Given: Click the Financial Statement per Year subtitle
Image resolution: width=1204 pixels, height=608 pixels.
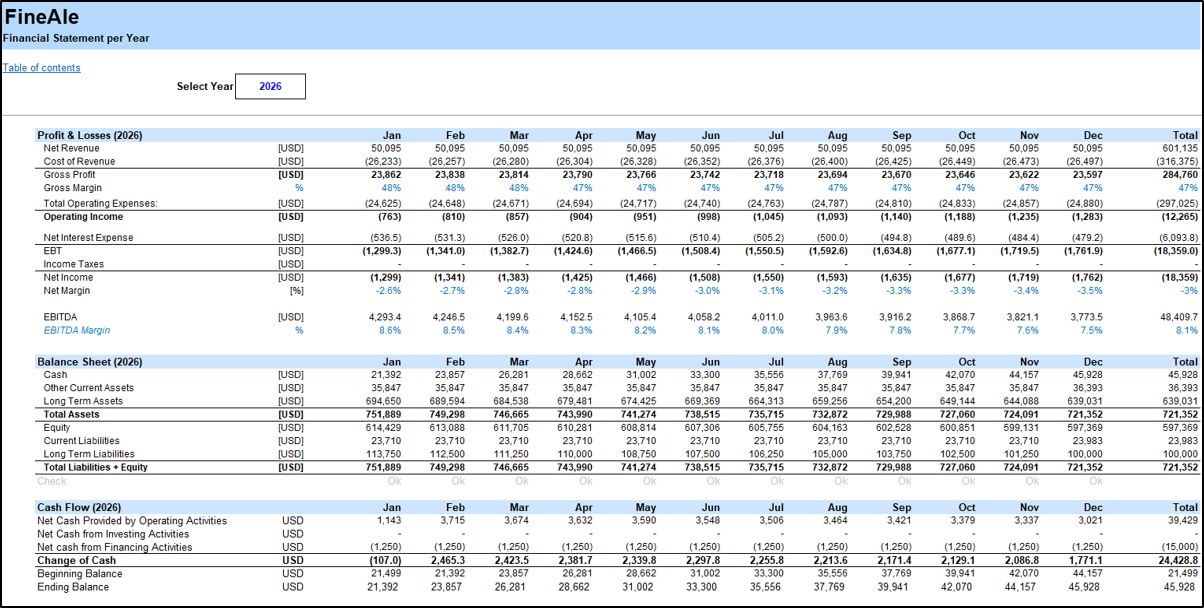Looking at the screenshot, I should click(76, 39).
